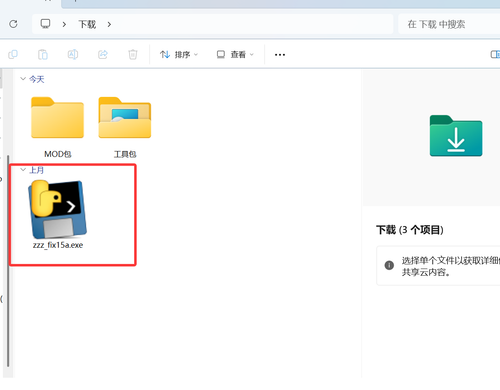Collapse the 上月 group header

tap(32, 170)
